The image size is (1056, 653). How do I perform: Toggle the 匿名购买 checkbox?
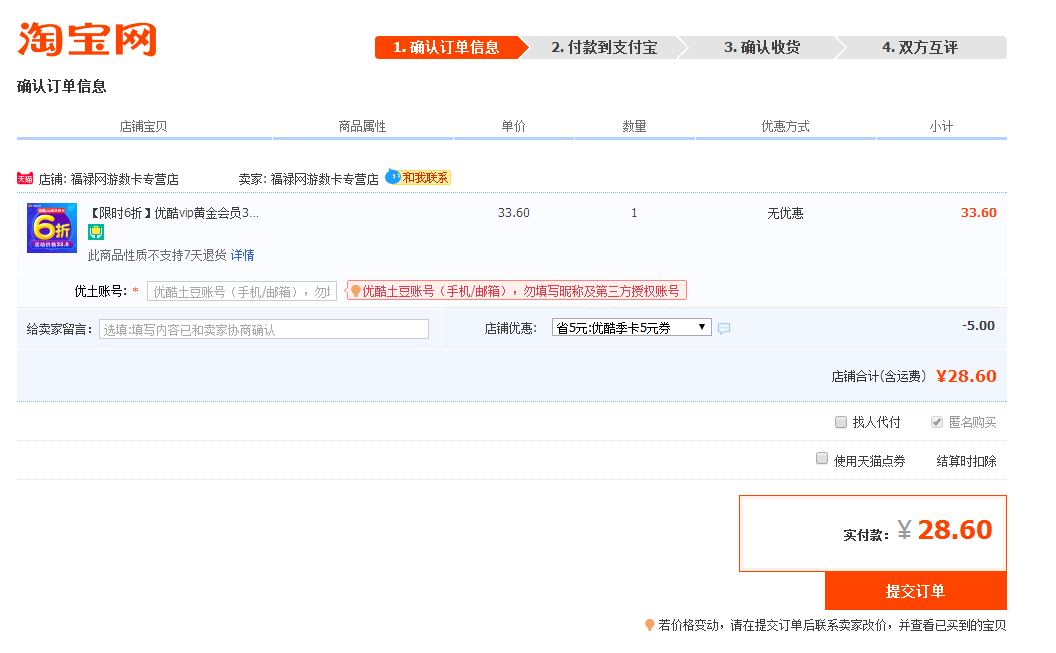tap(936, 422)
